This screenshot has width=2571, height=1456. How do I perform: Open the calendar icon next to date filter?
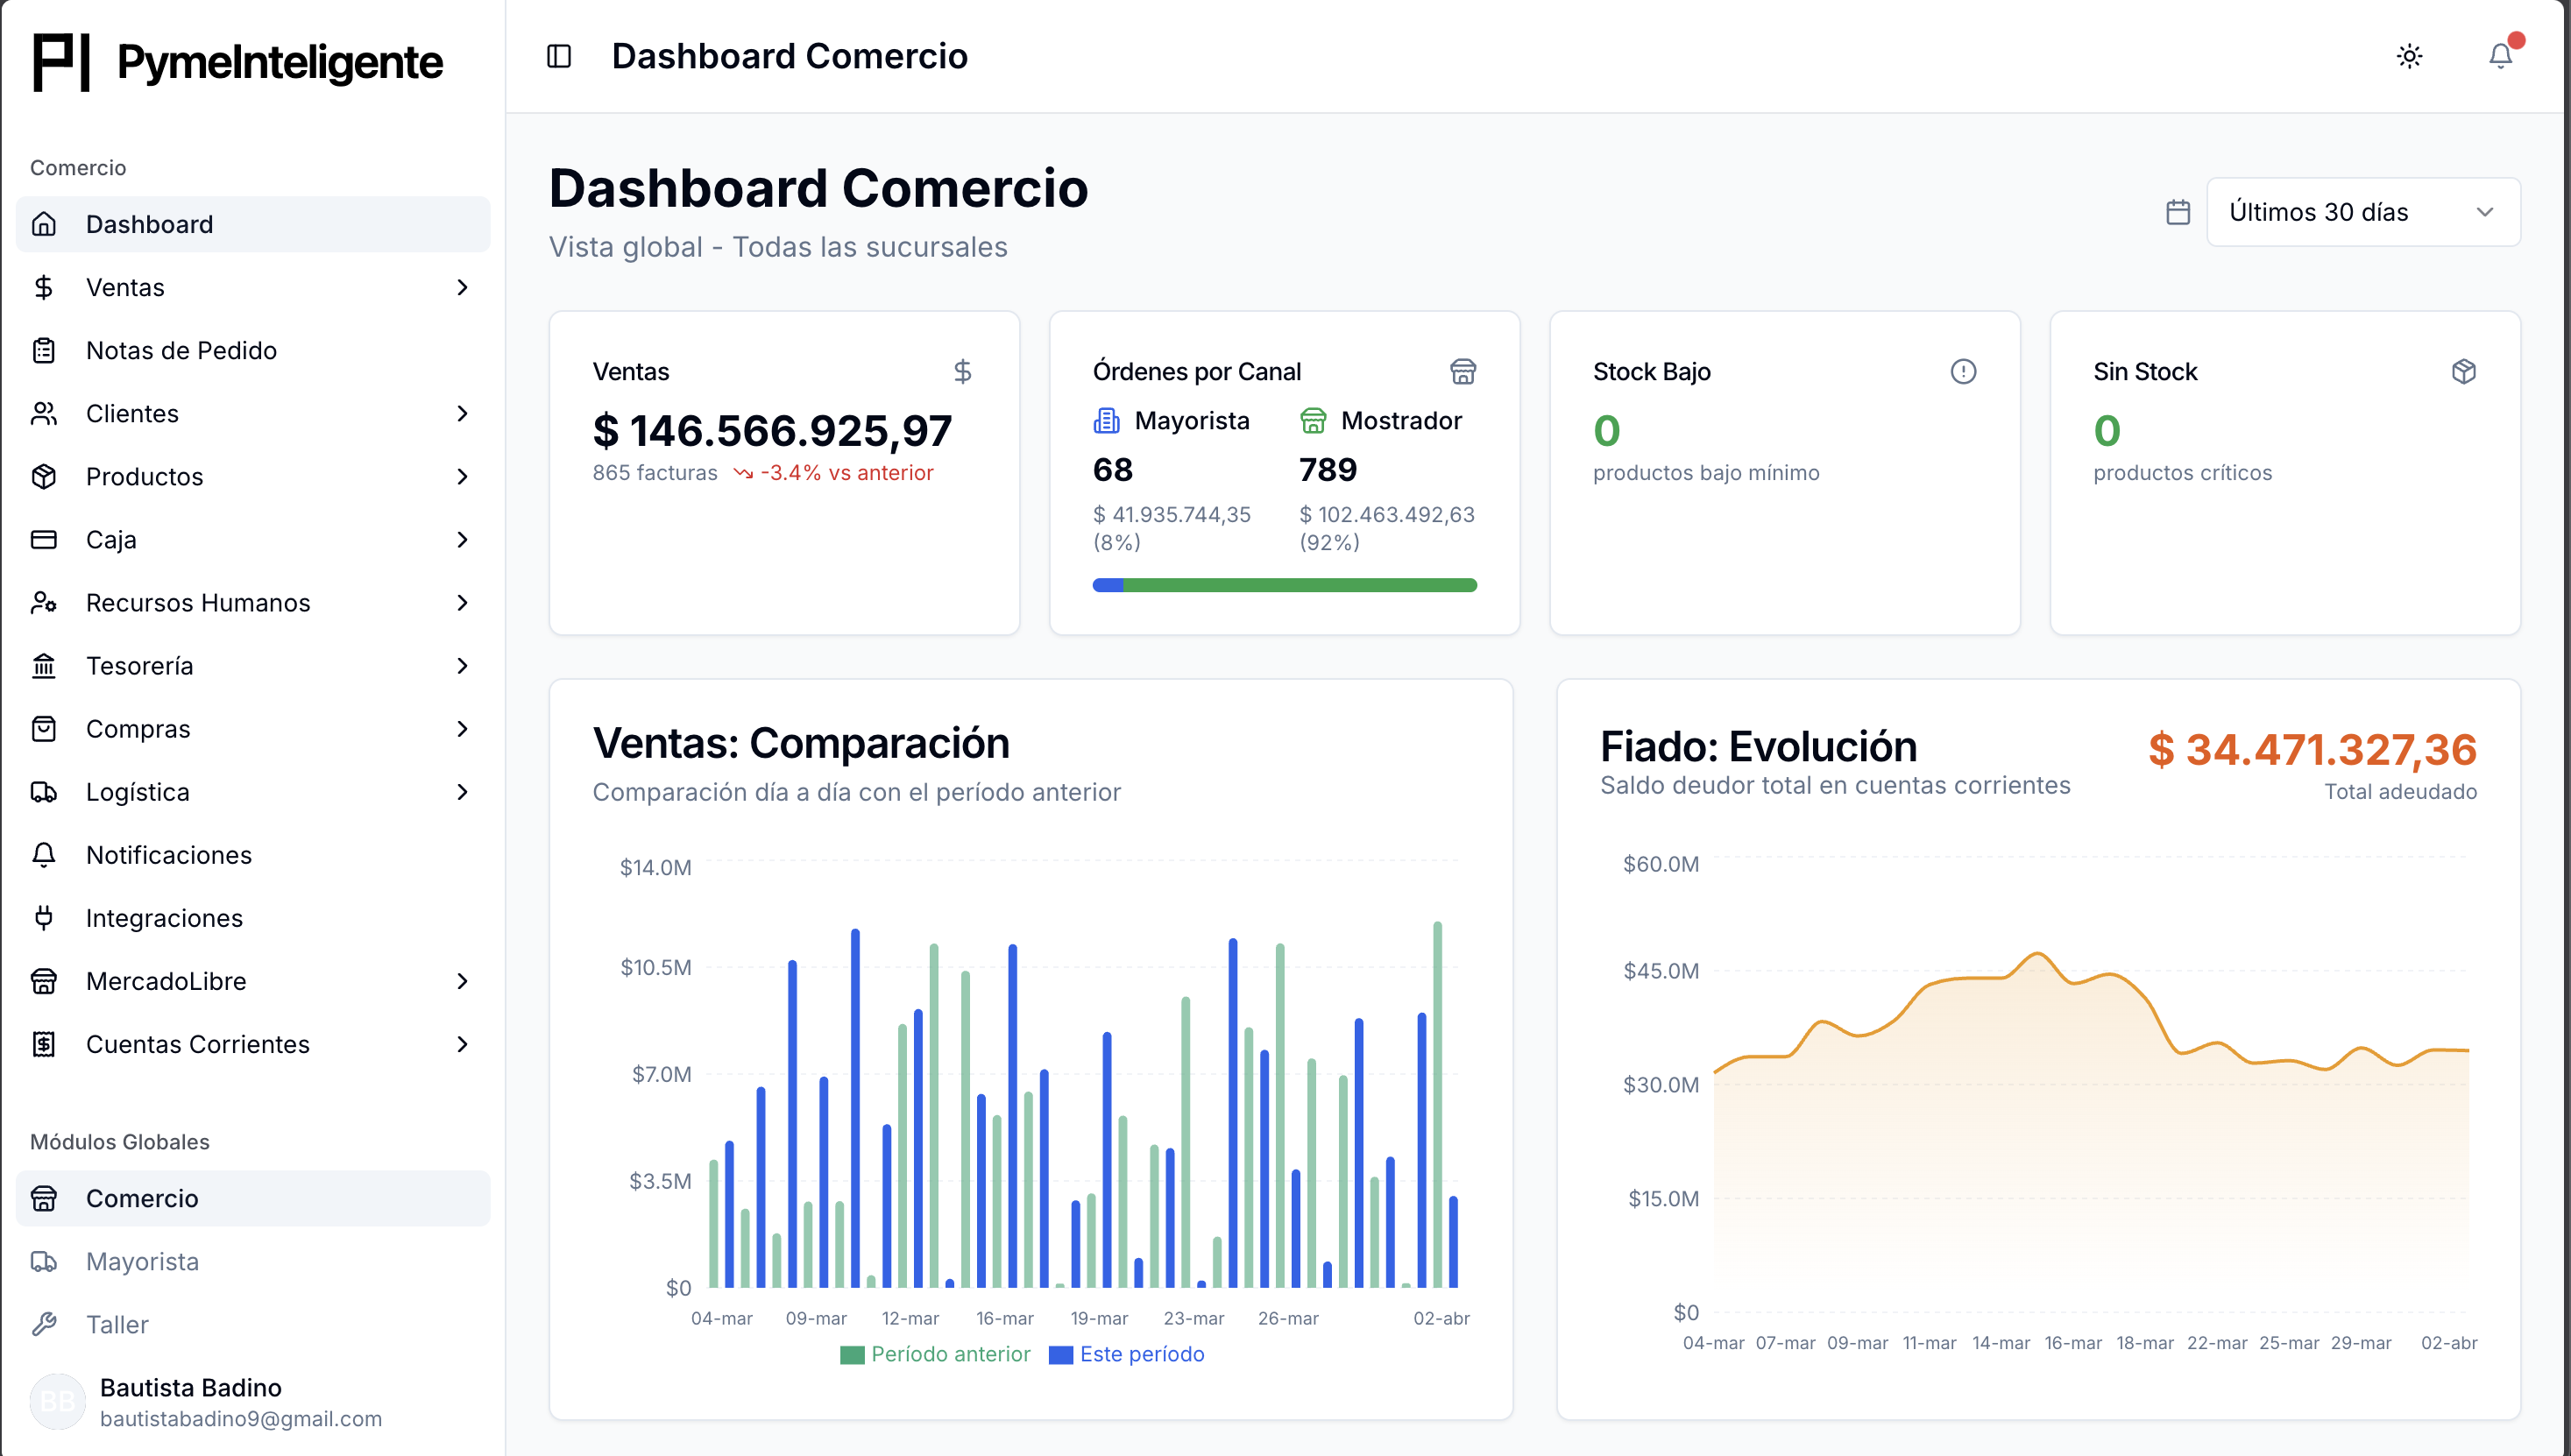coord(2178,212)
